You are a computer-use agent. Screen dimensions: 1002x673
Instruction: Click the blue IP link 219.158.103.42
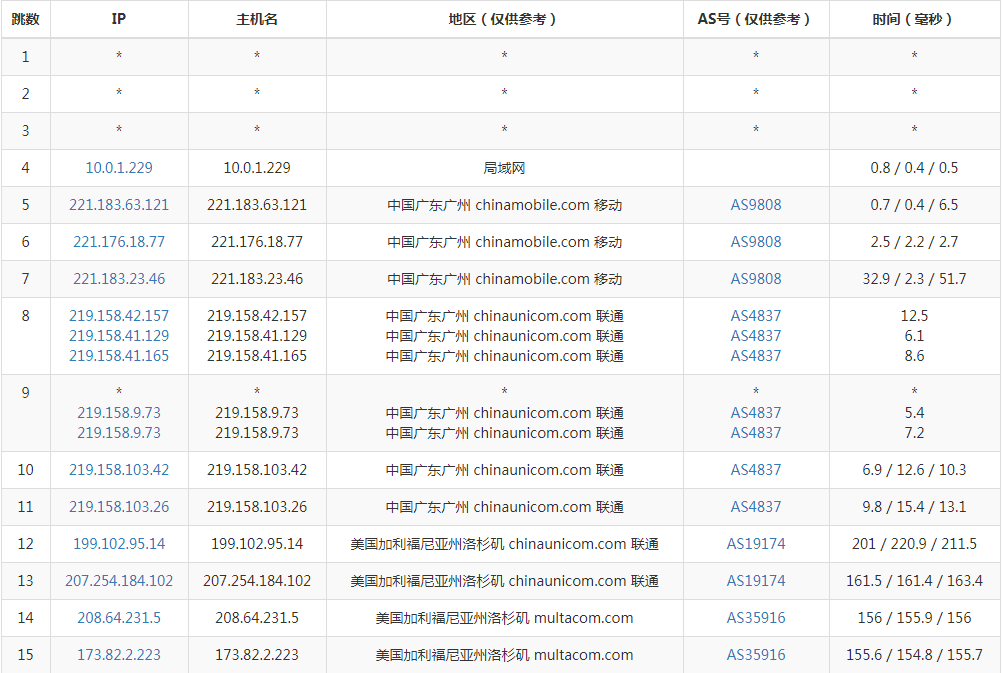point(119,470)
